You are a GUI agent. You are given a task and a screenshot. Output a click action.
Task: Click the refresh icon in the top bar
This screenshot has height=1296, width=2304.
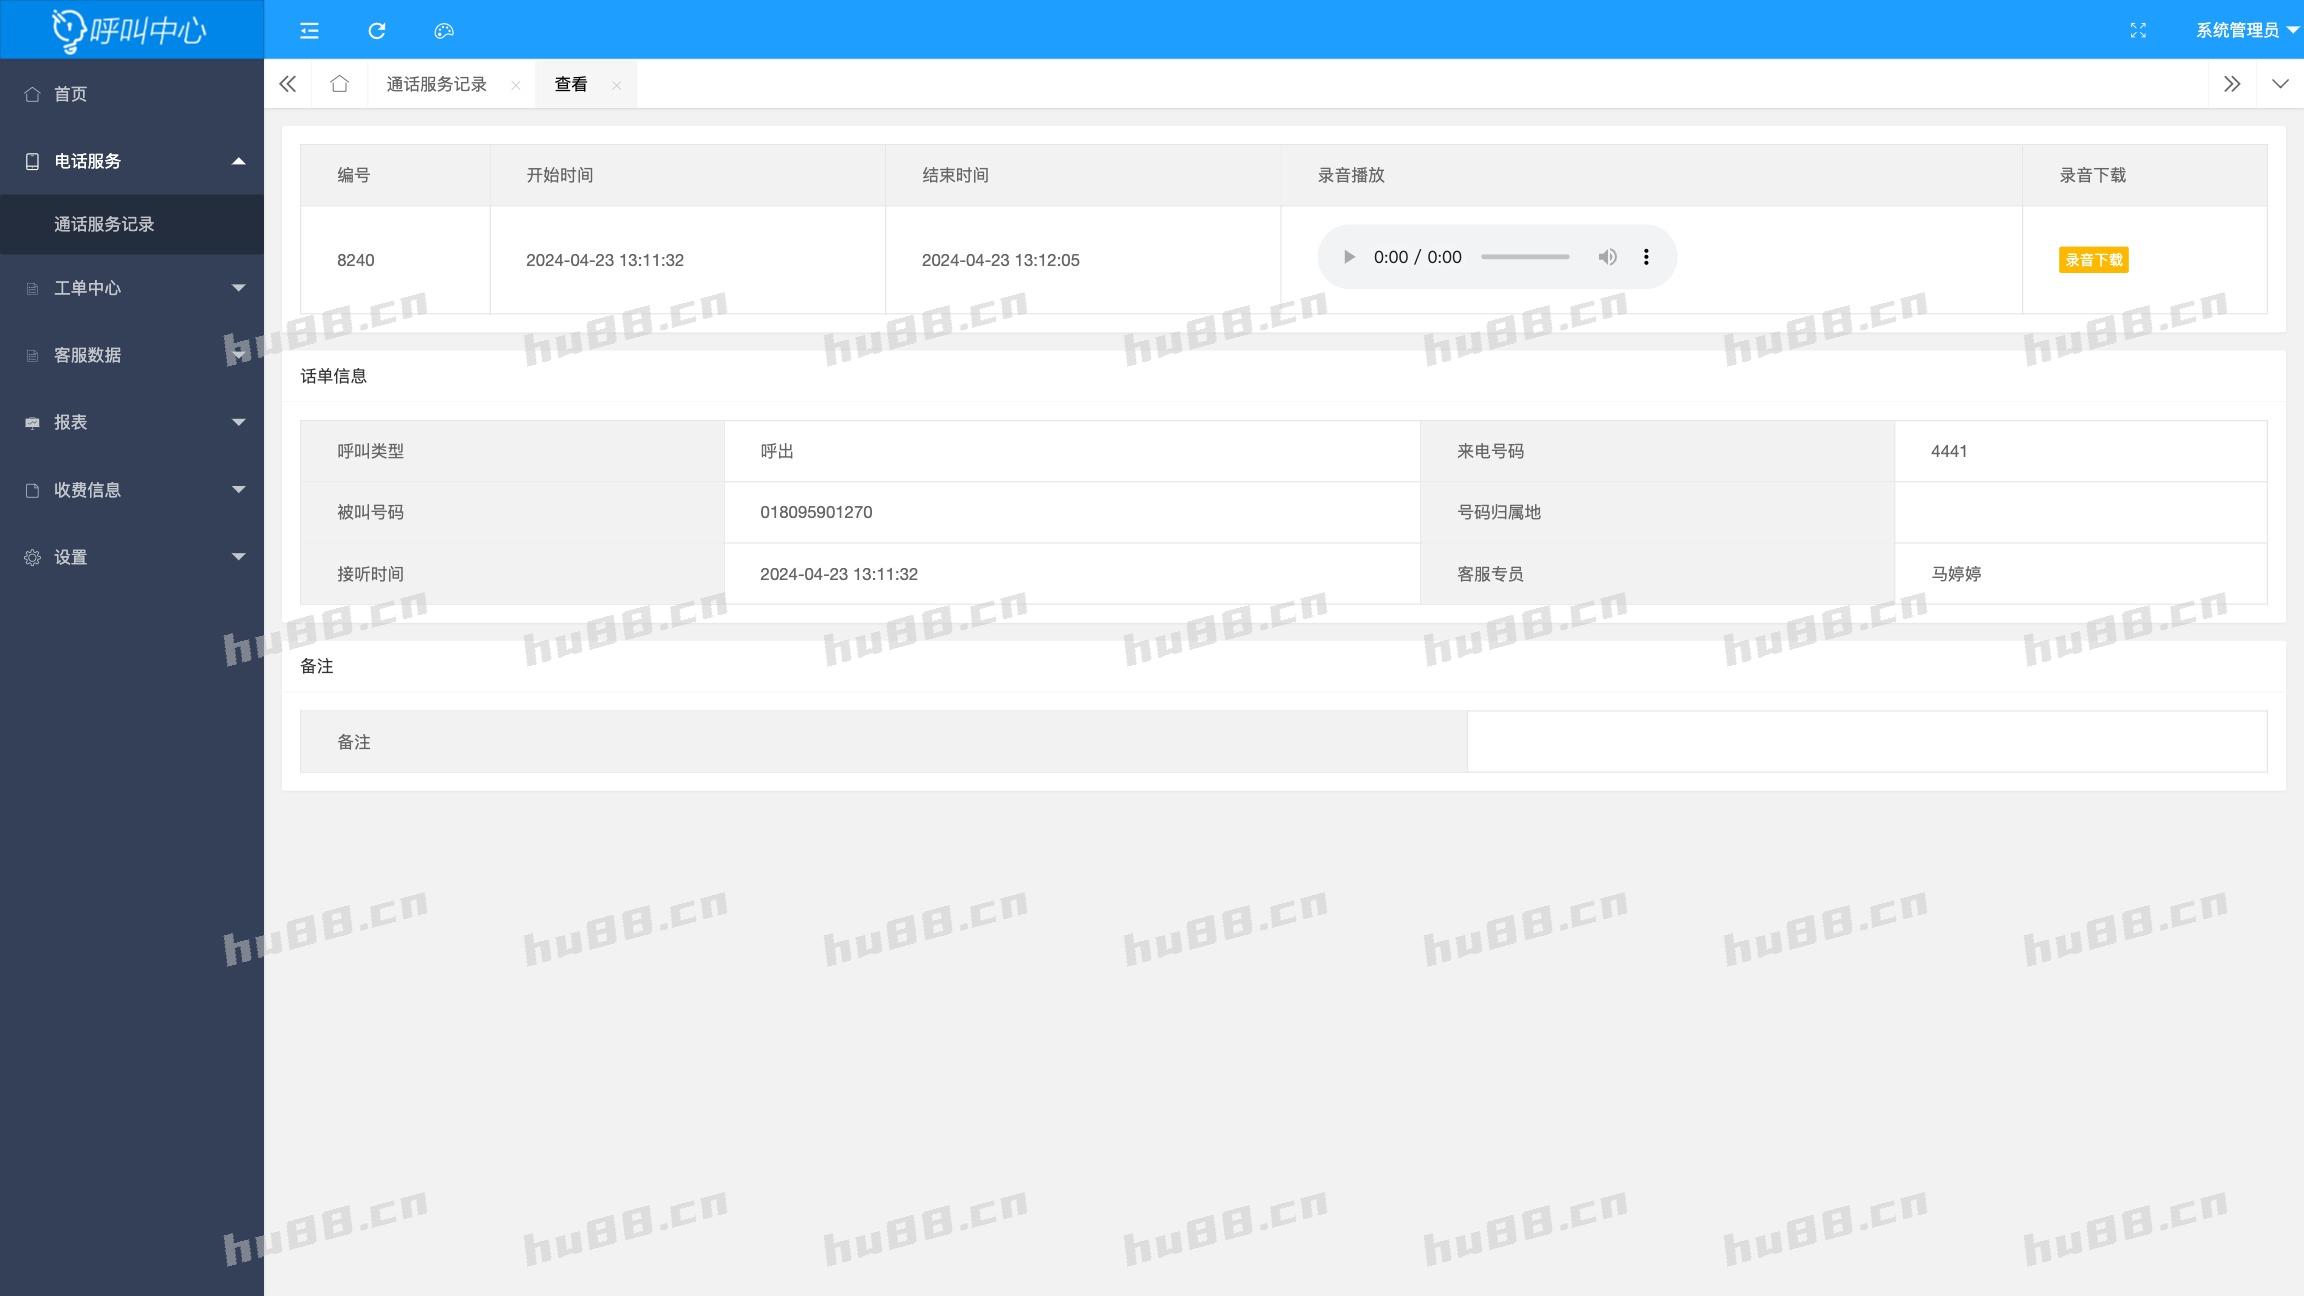[x=377, y=31]
